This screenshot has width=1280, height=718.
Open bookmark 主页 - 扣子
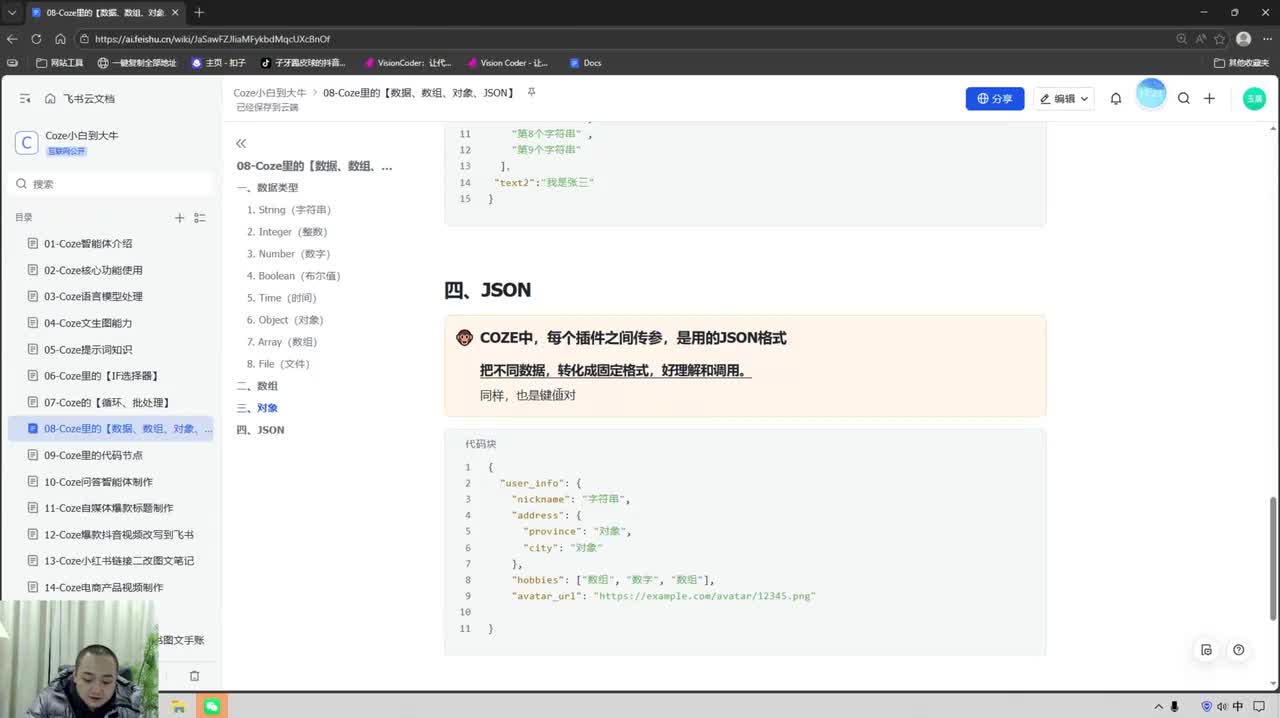point(219,62)
